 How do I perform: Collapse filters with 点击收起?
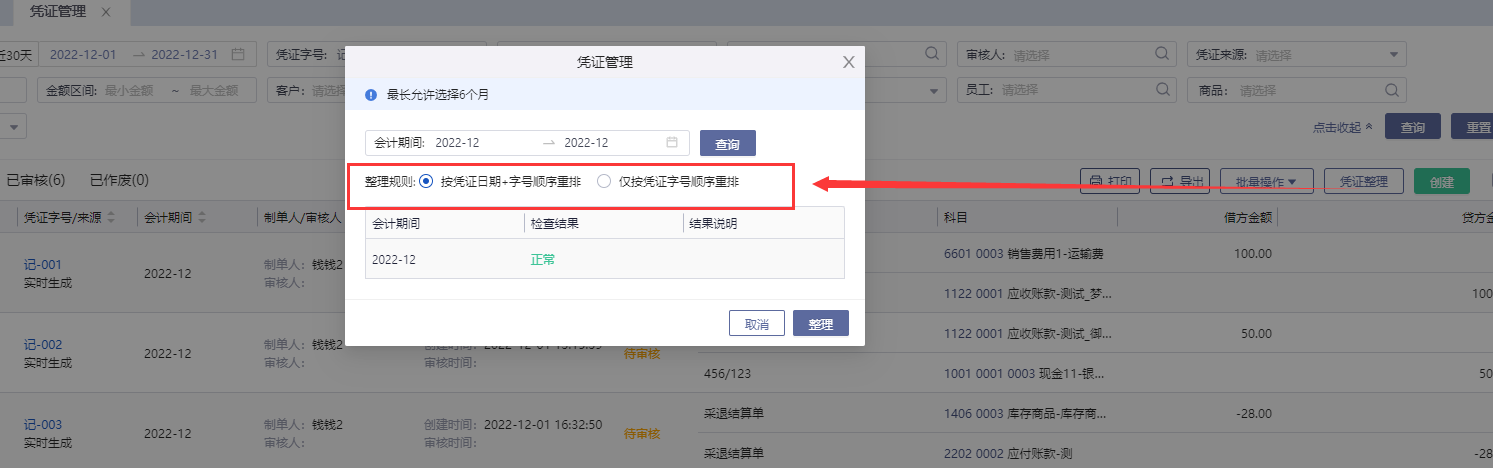click(x=1342, y=128)
